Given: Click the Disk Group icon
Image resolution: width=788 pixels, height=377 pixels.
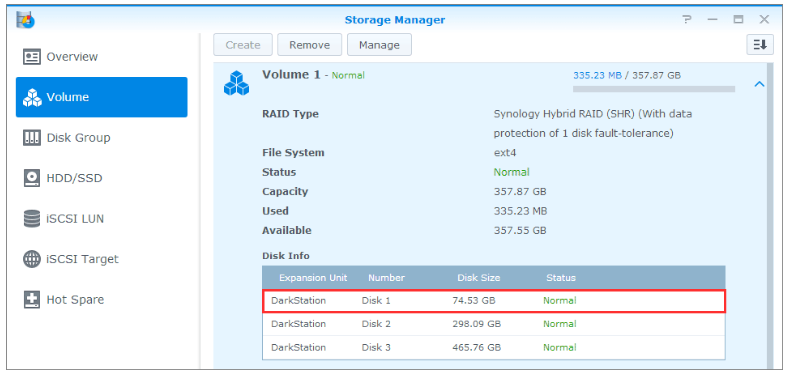Looking at the screenshot, I should (x=32, y=138).
